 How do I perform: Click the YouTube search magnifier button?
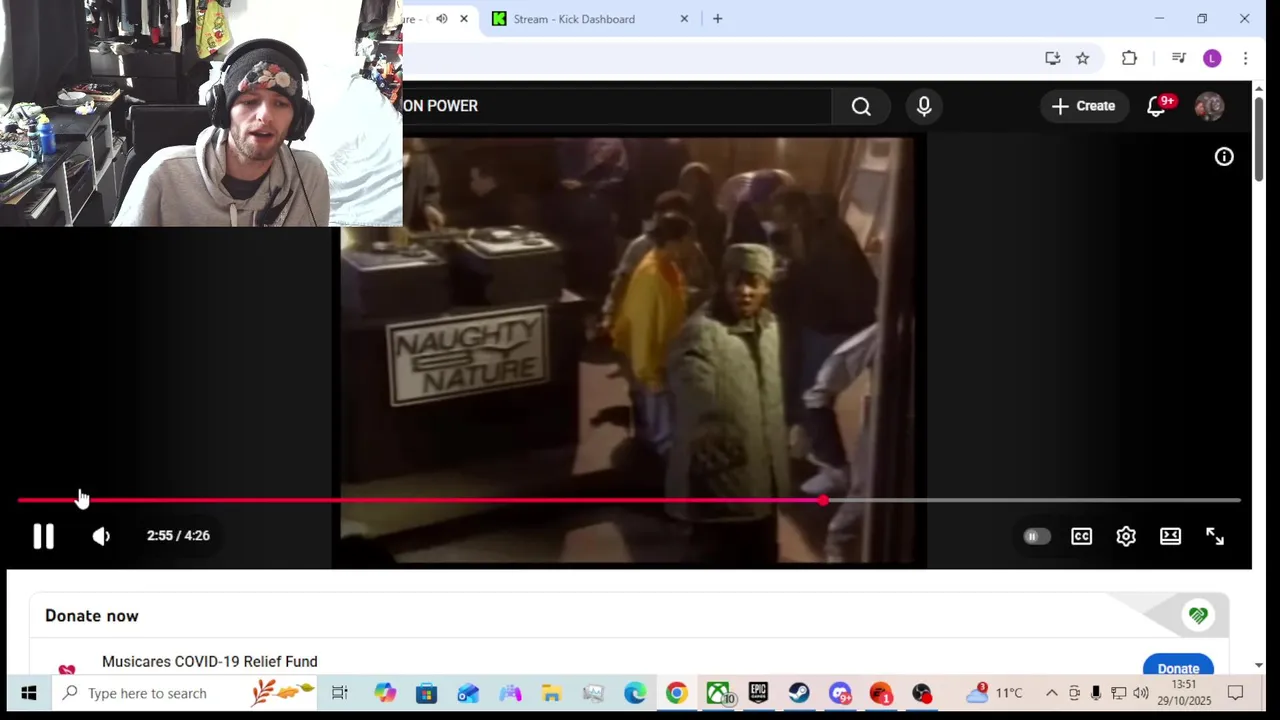pos(861,106)
